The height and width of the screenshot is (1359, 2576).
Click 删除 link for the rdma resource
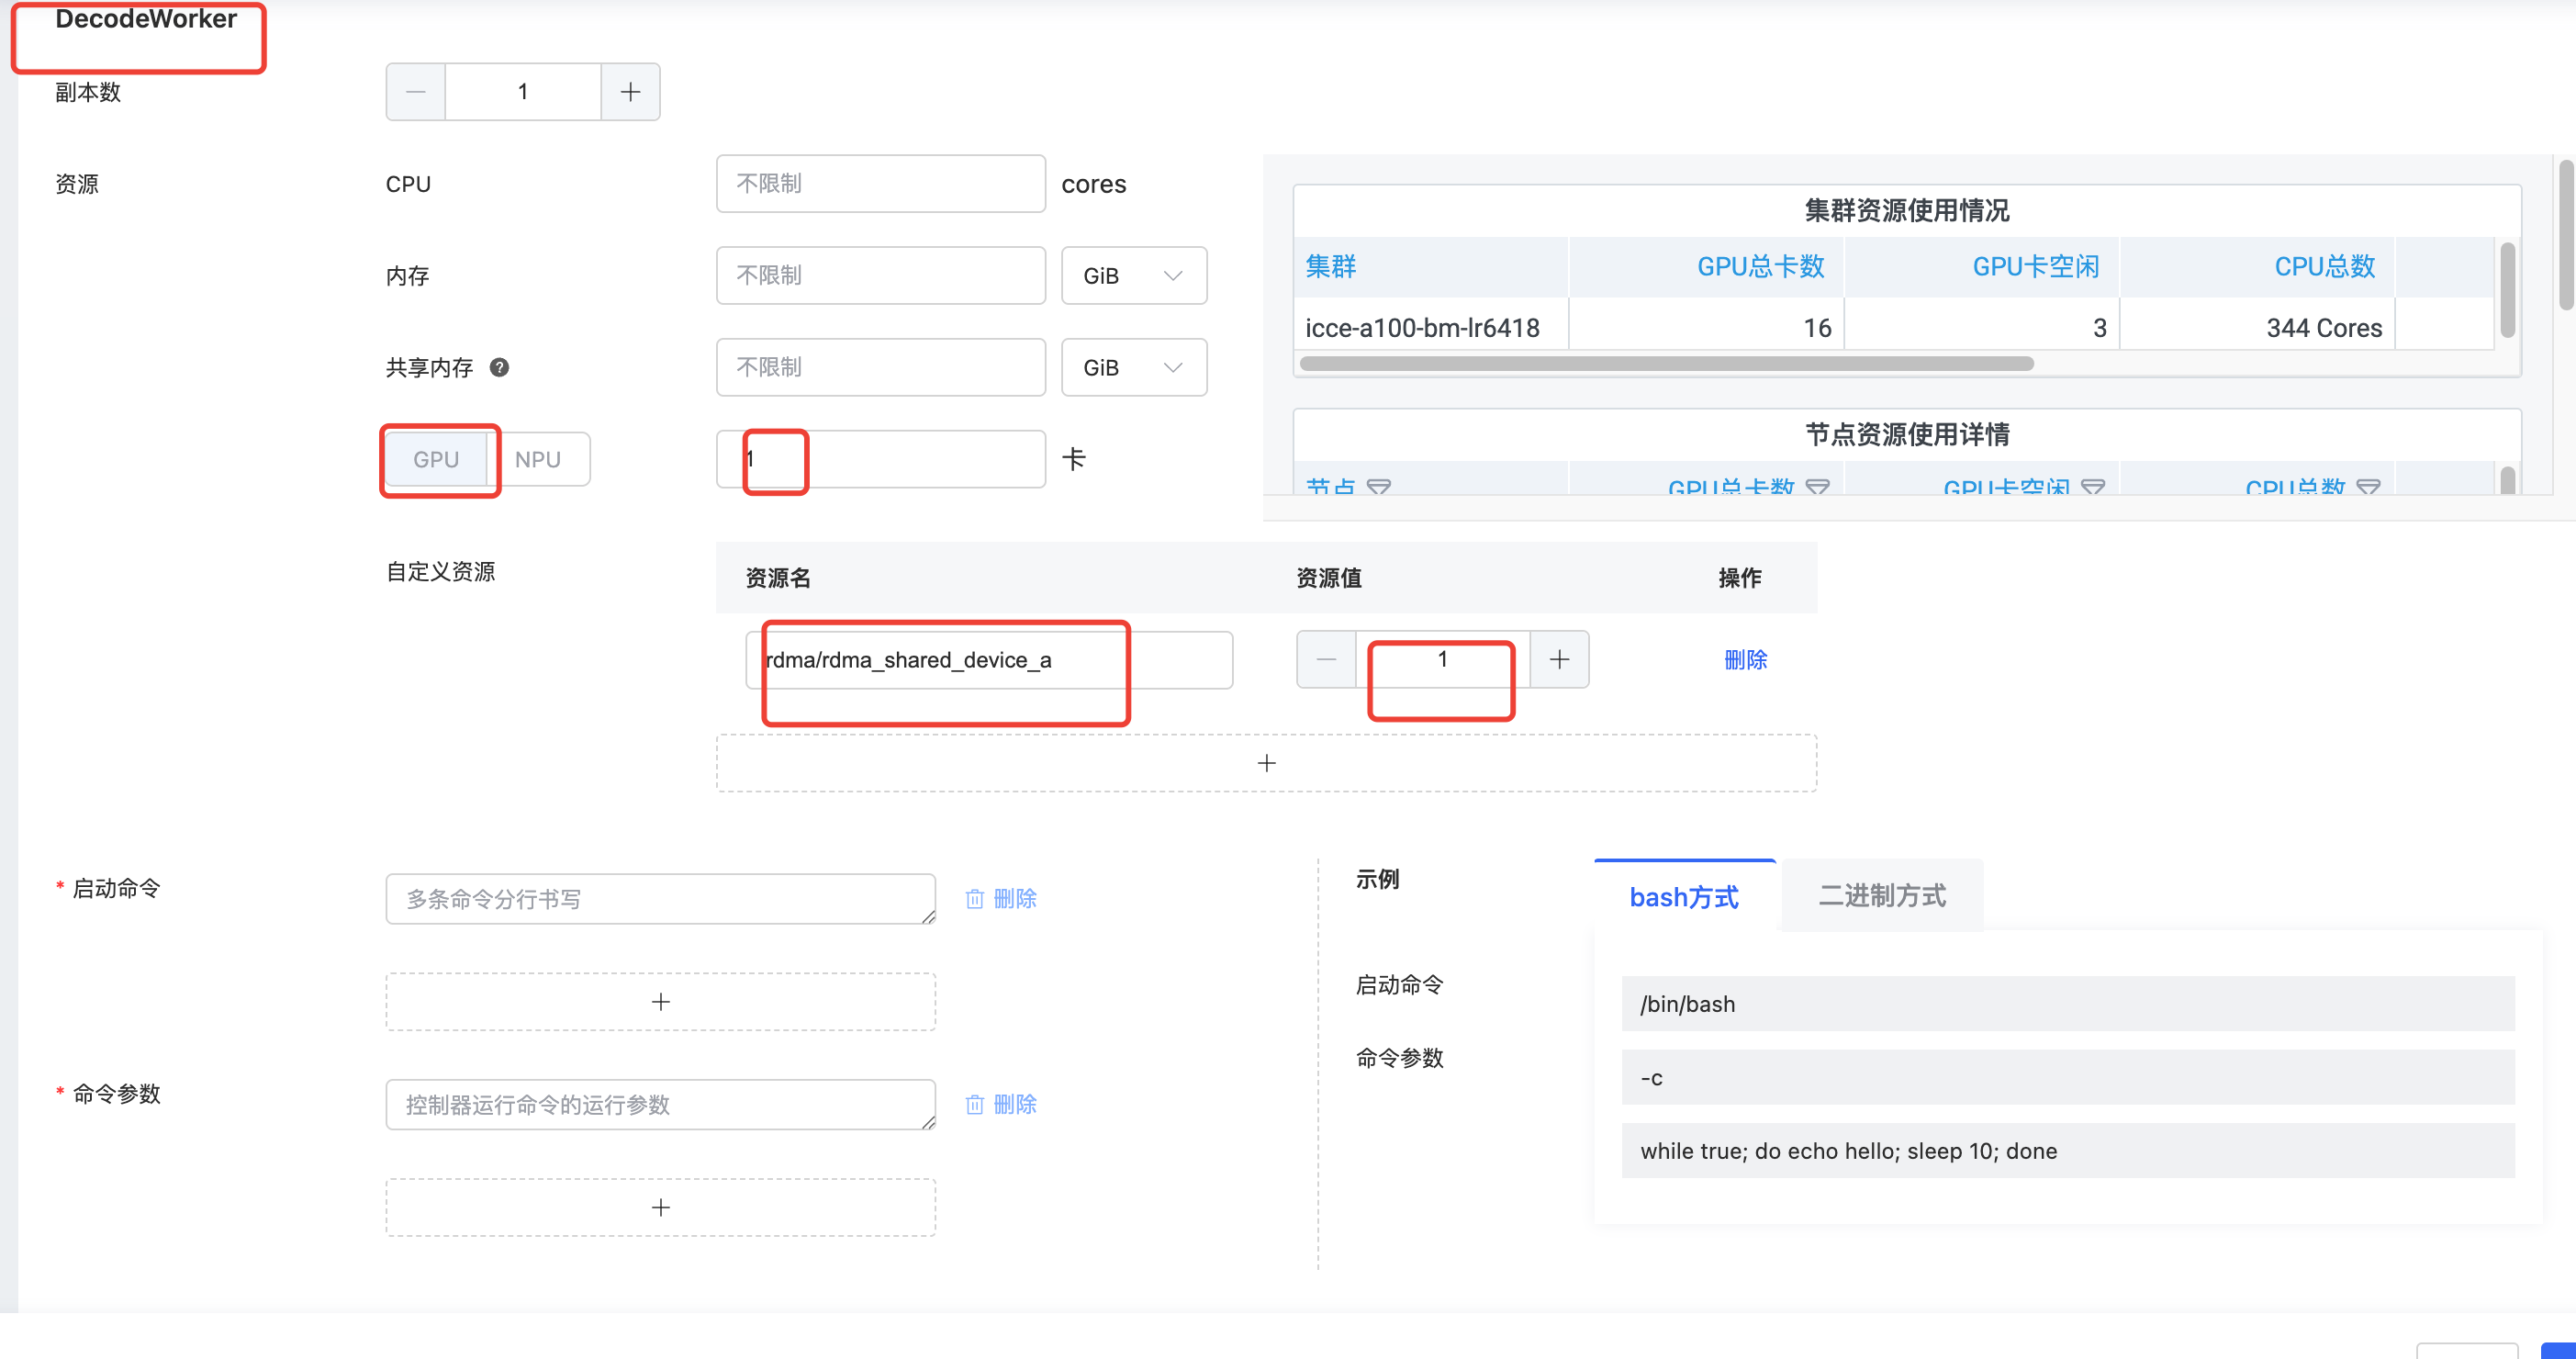pos(1746,659)
